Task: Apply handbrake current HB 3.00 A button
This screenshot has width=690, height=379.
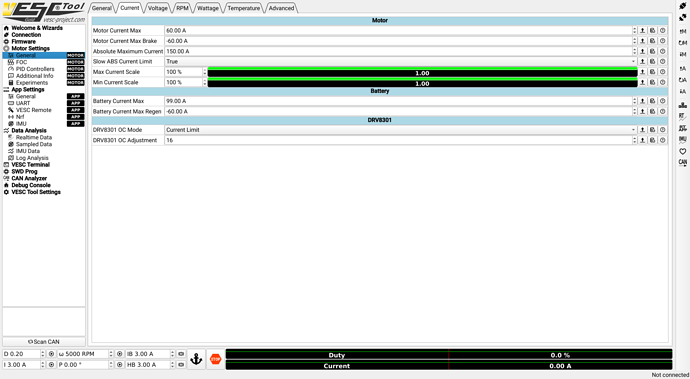Action: (181, 365)
